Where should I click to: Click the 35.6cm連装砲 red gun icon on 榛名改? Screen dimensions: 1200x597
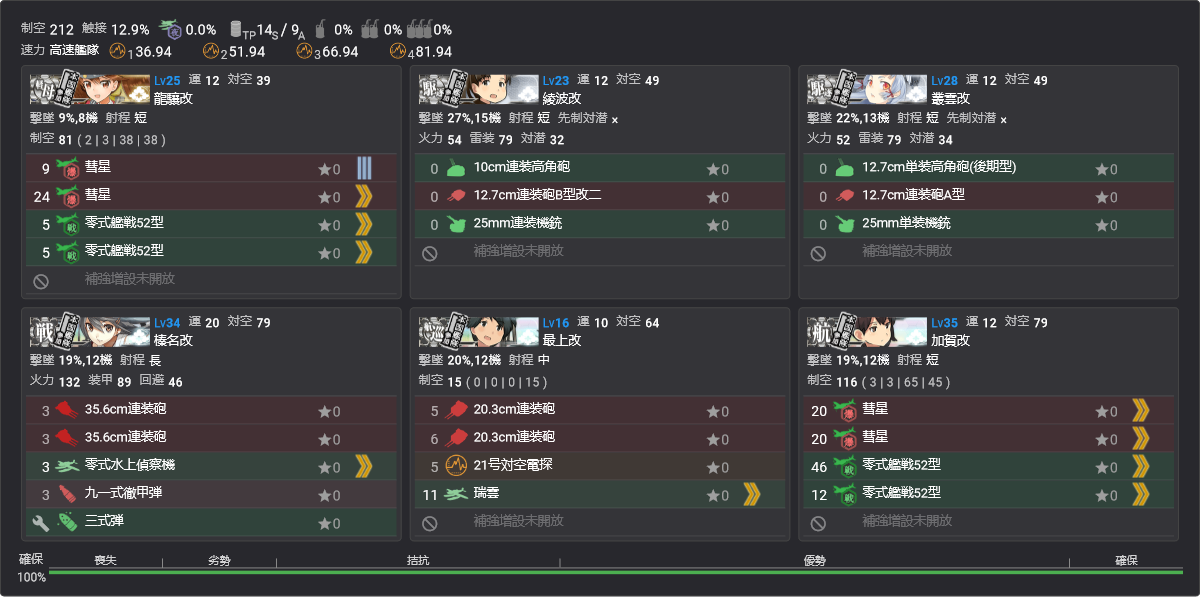click(x=68, y=411)
